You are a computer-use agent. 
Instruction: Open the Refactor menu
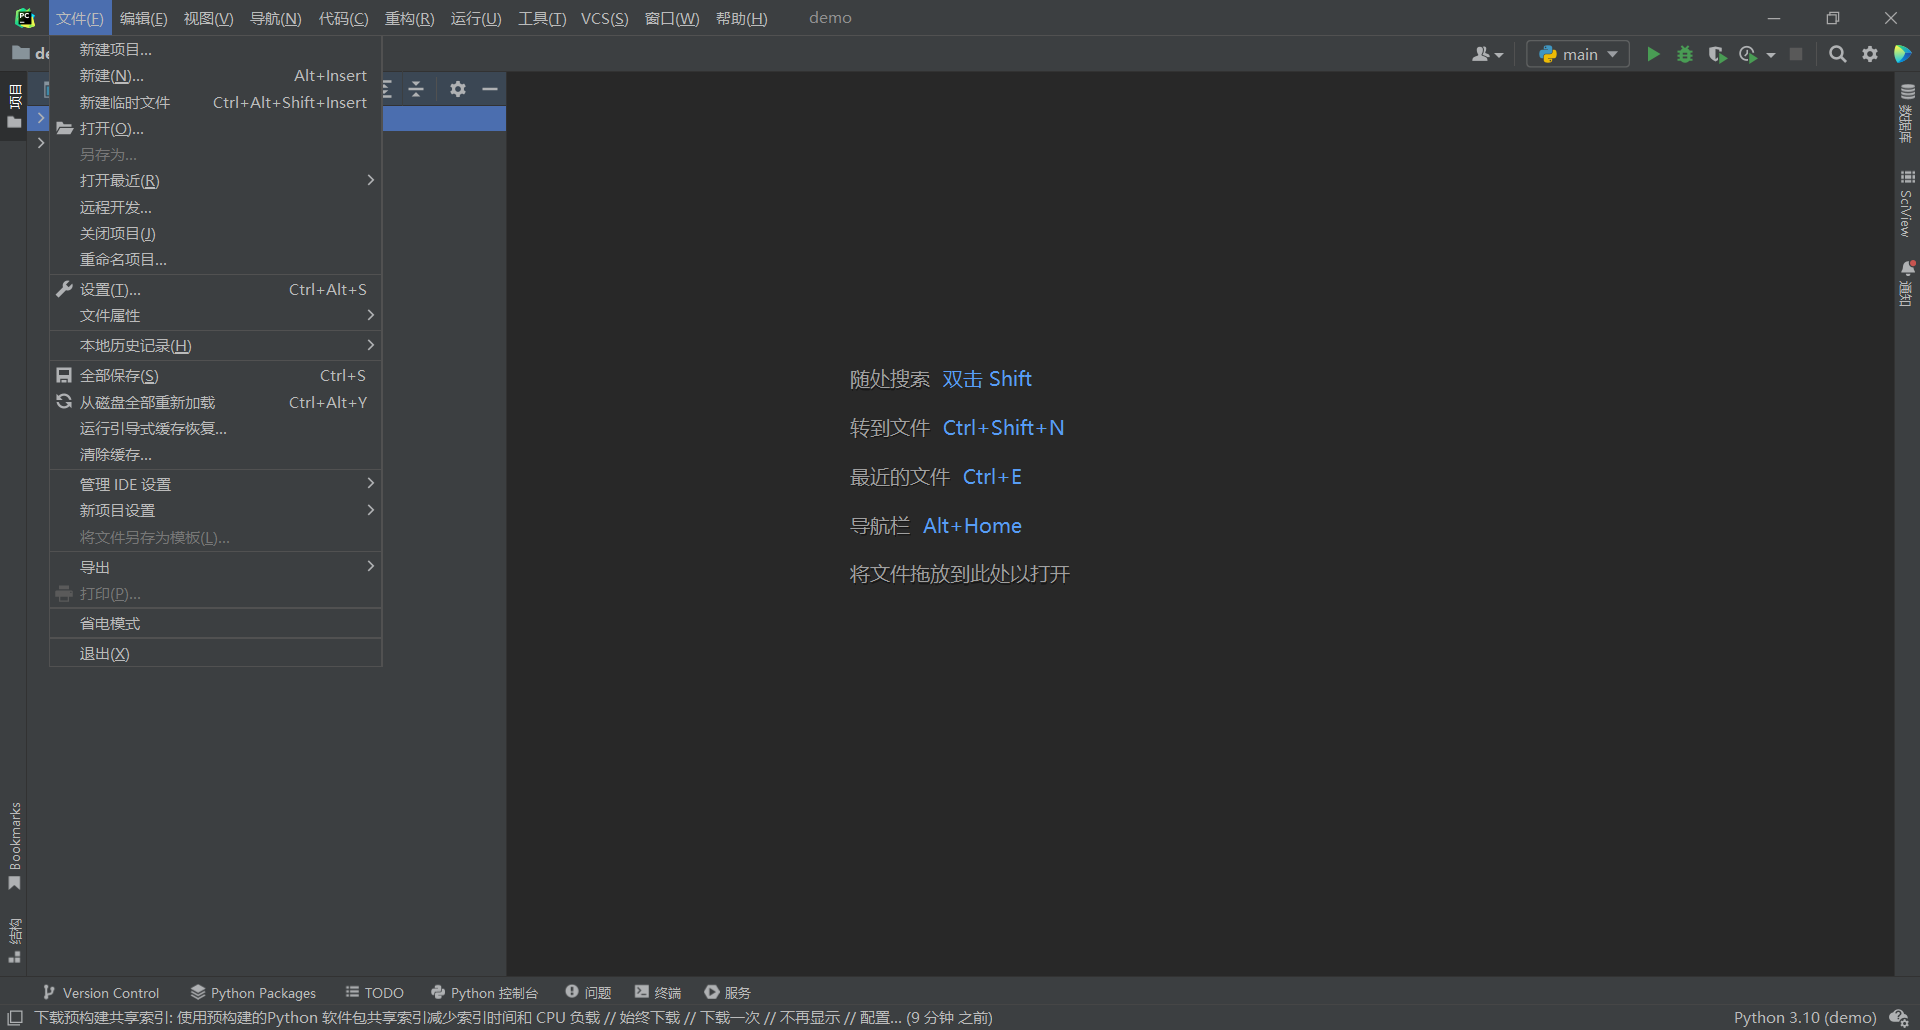click(409, 18)
